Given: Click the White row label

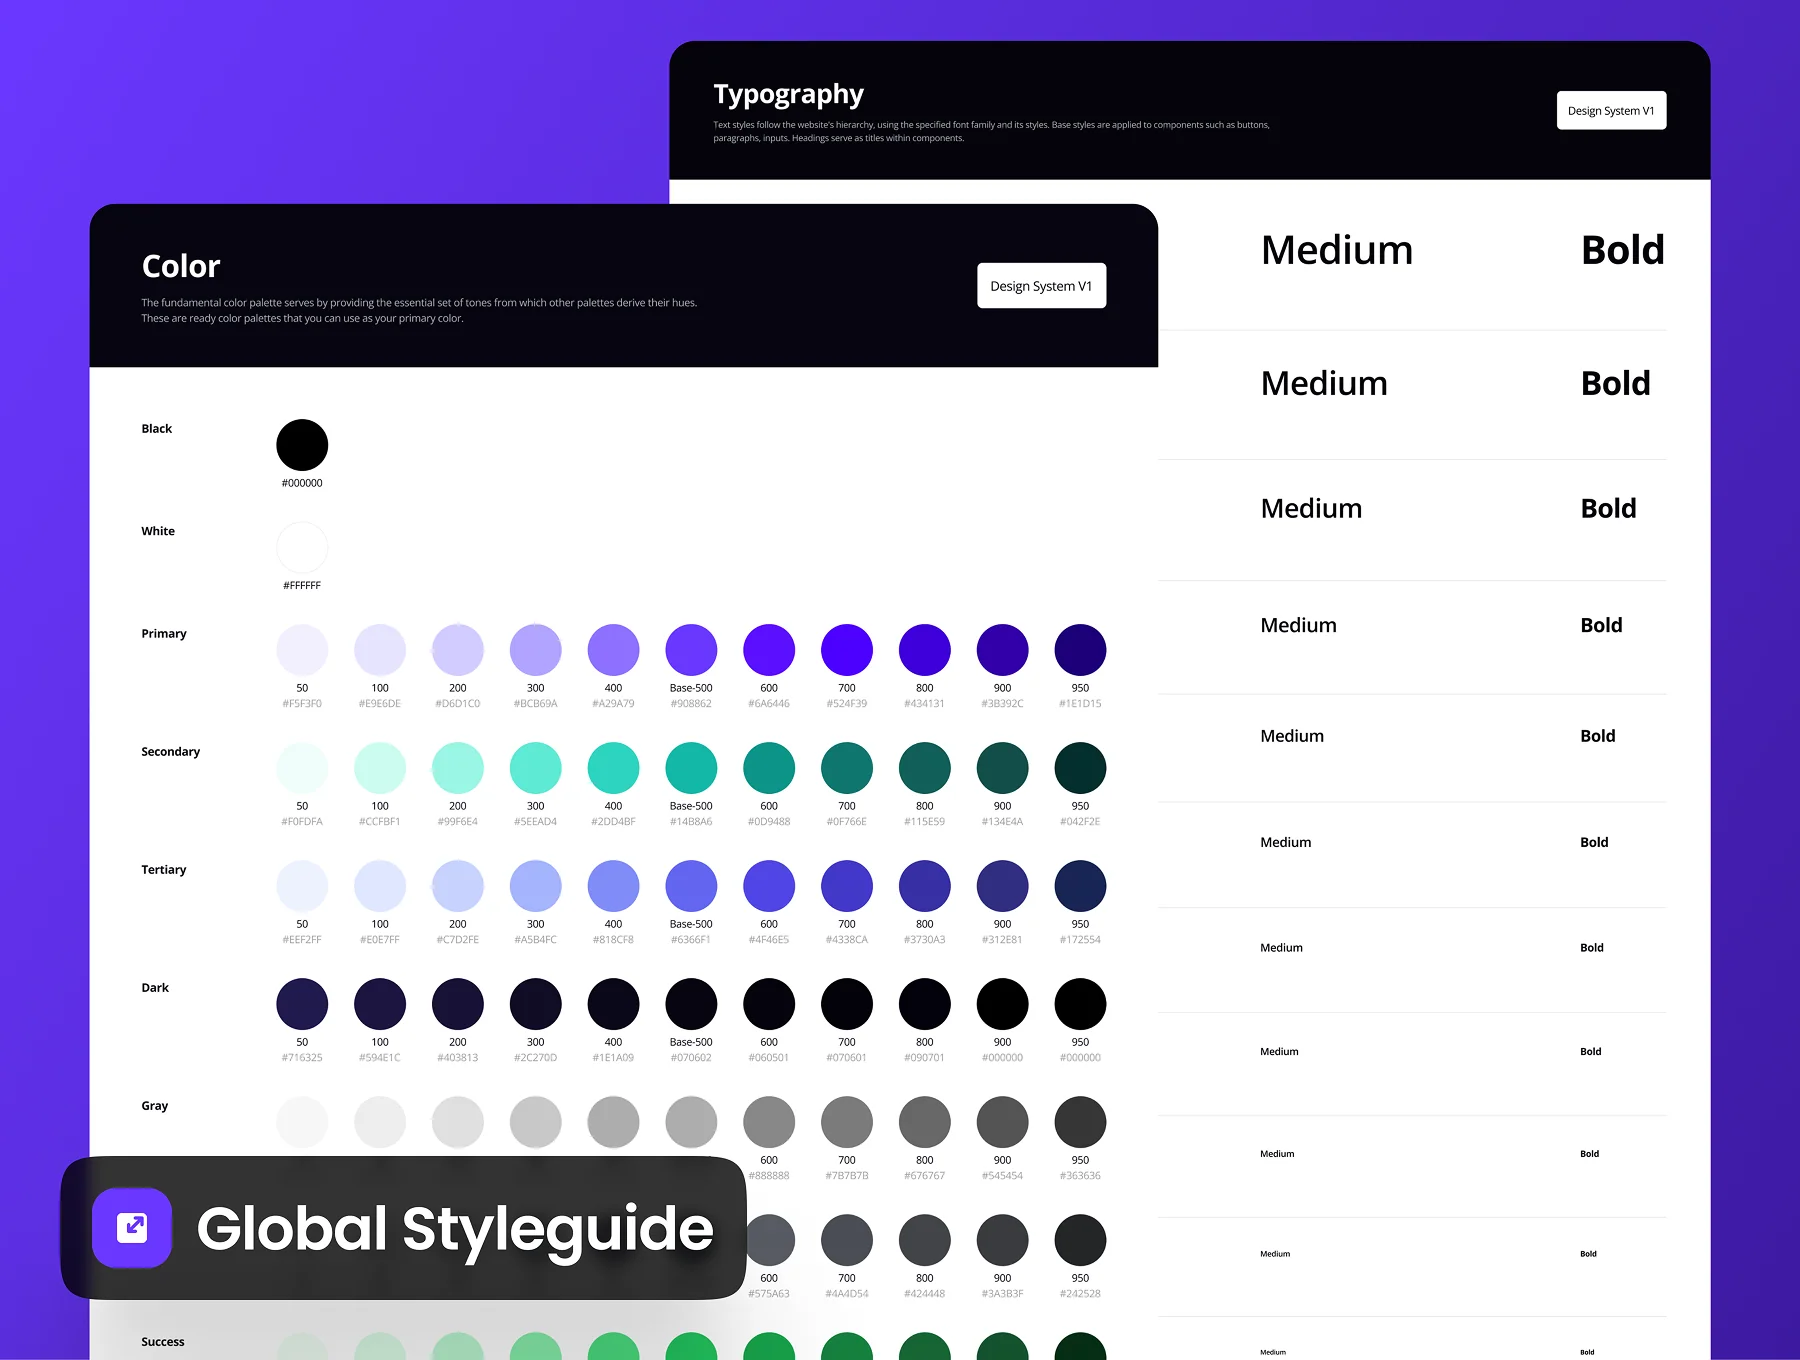Looking at the screenshot, I should pos(158,531).
